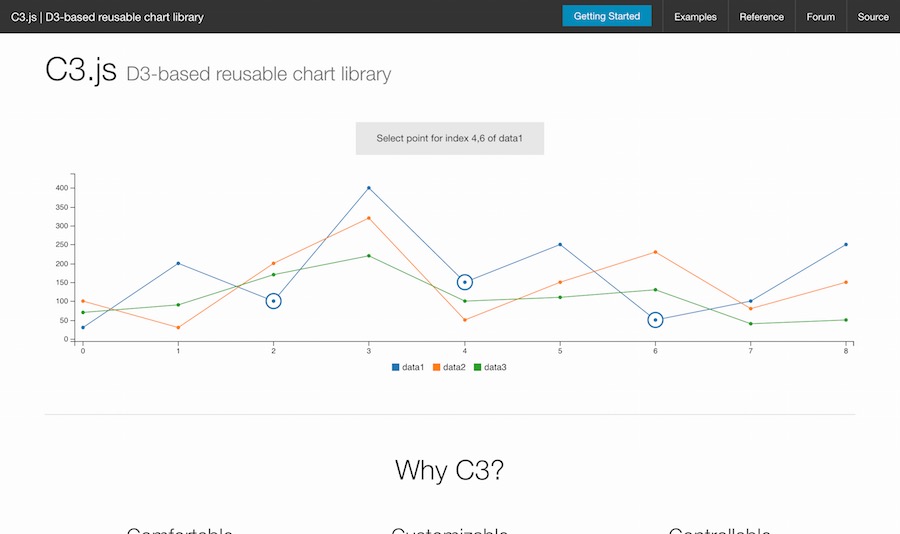This screenshot has width=900, height=534.
Task: Click x-axis tick label 7
Action: click(x=750, y=351)
